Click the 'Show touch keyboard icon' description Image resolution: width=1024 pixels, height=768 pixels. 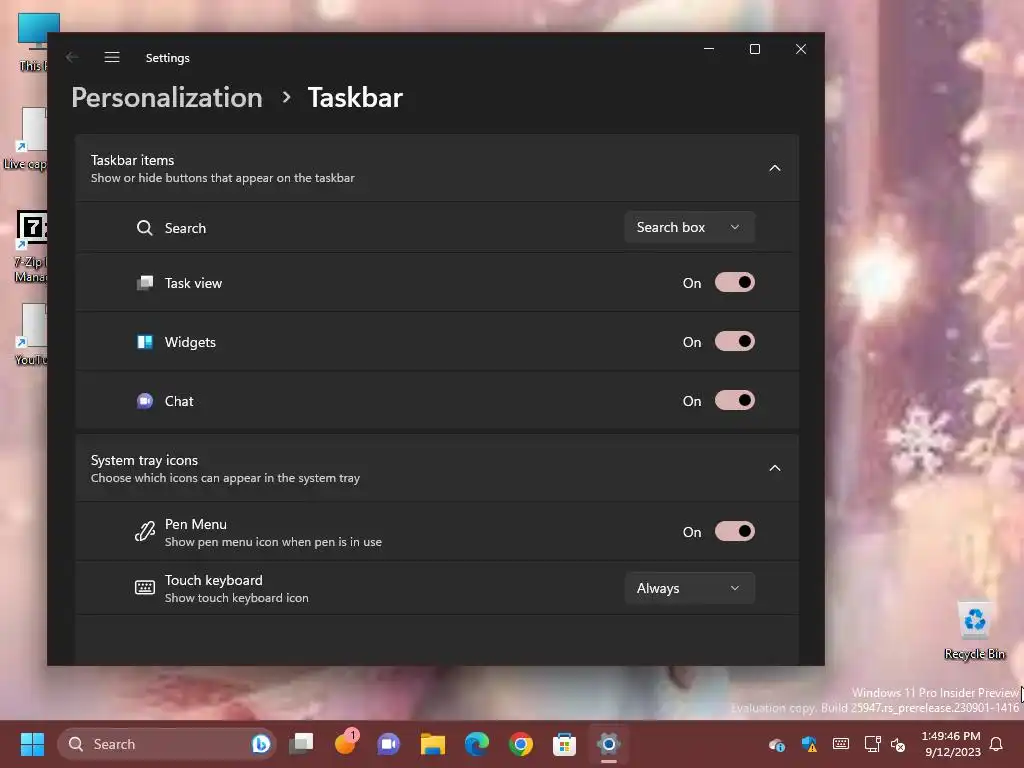coord(236,598)
